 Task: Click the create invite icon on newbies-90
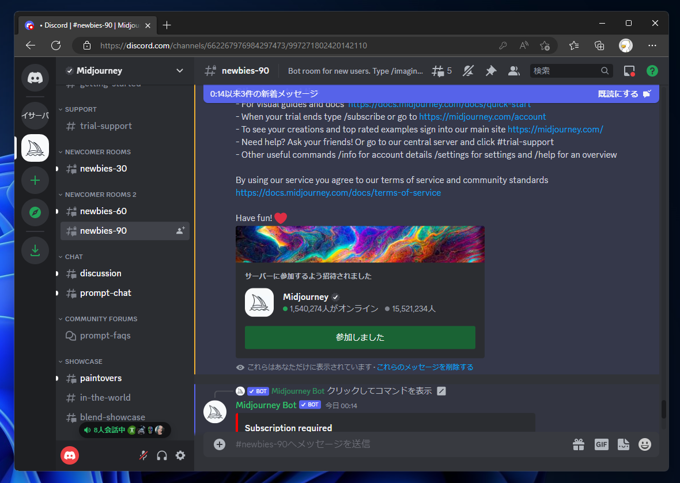180,231
